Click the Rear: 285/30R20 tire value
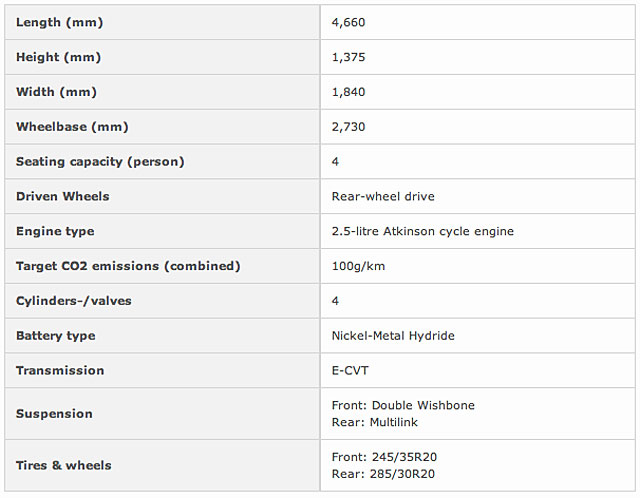This screenshot has width=640, height=498. coord(383,474)
